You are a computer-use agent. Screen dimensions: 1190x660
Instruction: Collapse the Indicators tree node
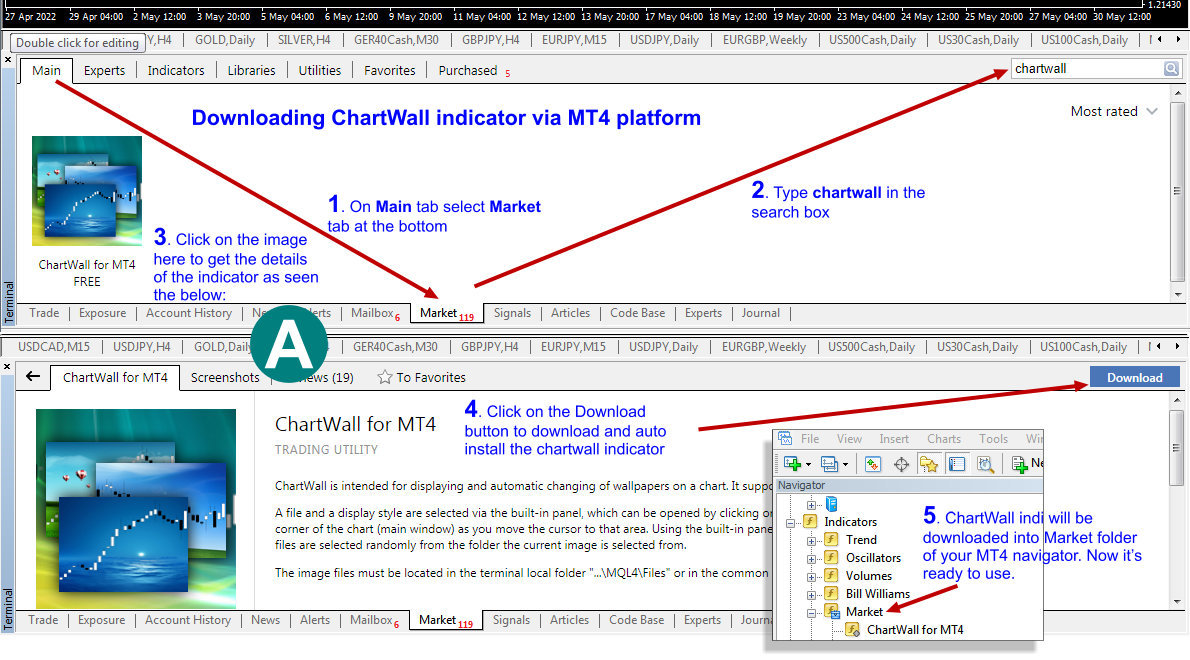coord(790,523)
